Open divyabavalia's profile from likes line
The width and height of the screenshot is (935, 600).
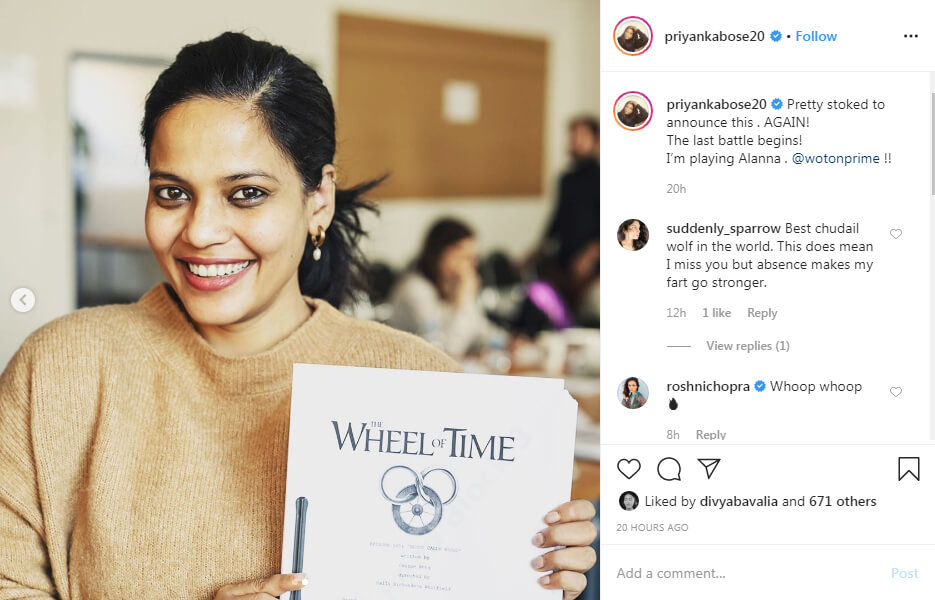point(738,502)
